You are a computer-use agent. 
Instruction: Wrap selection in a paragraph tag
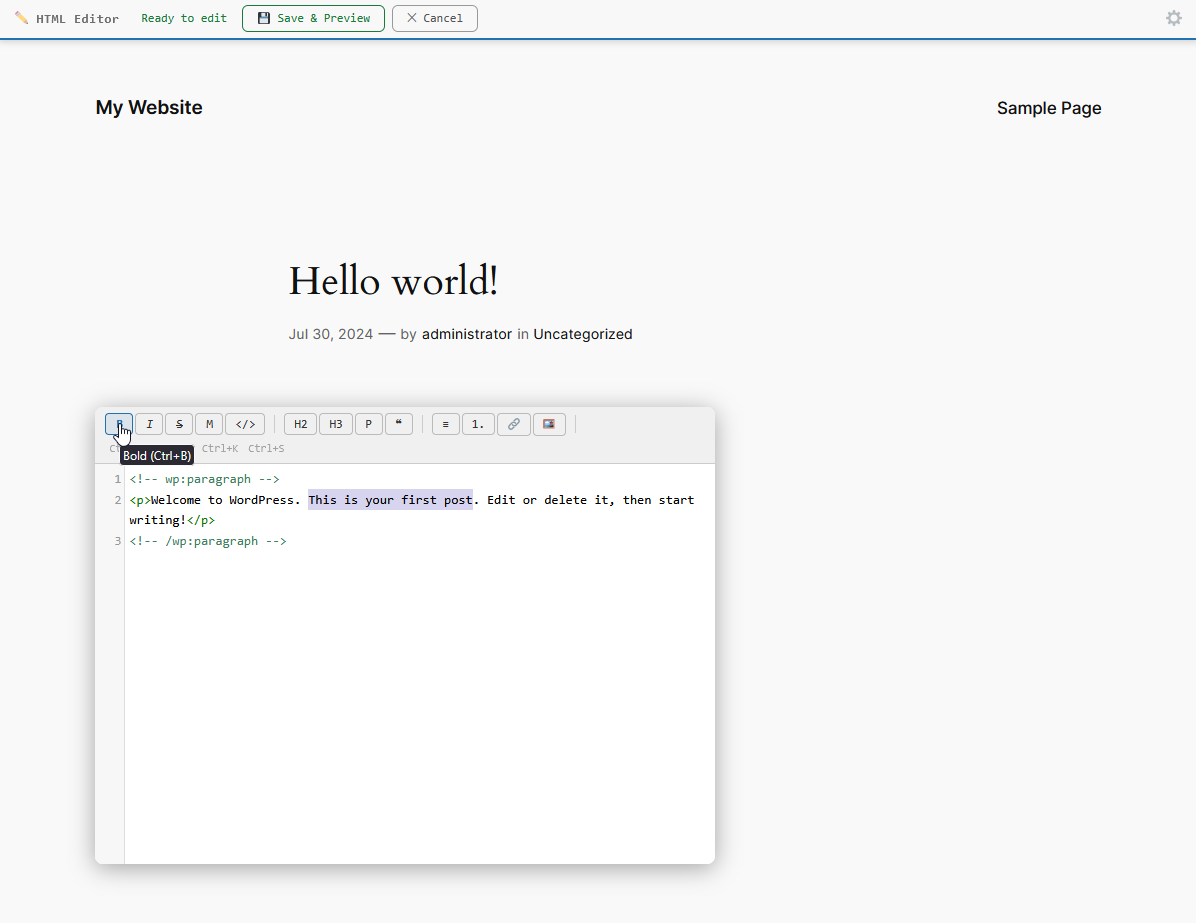(368, 423)
